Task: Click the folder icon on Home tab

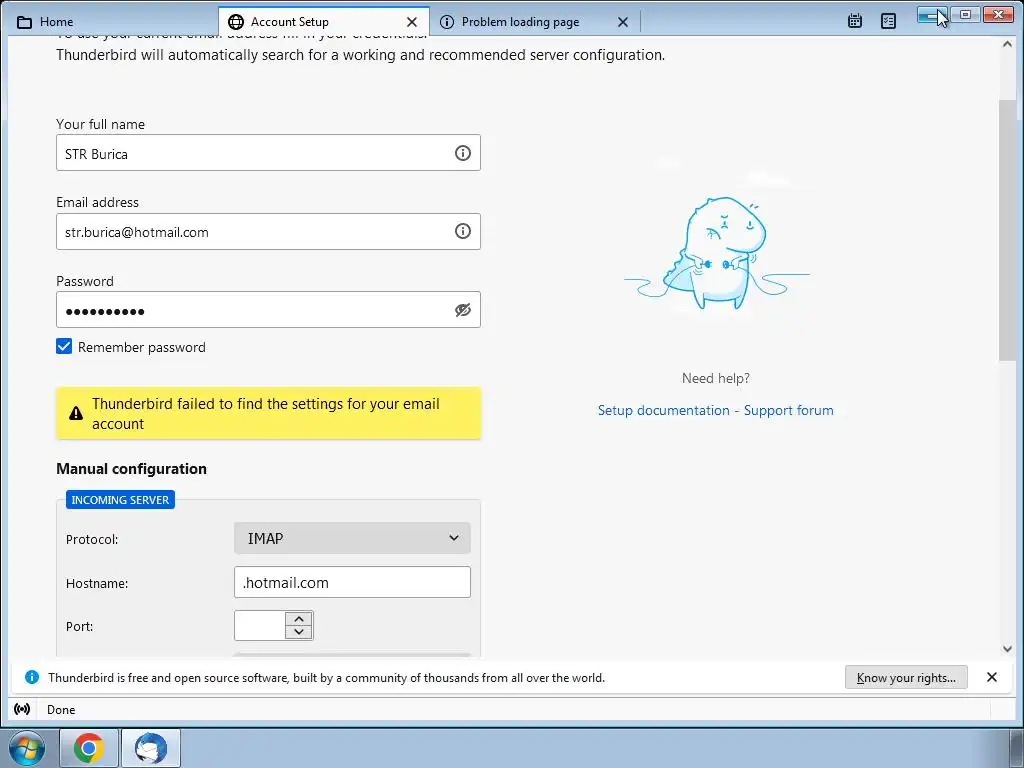Action: point(24,22)
